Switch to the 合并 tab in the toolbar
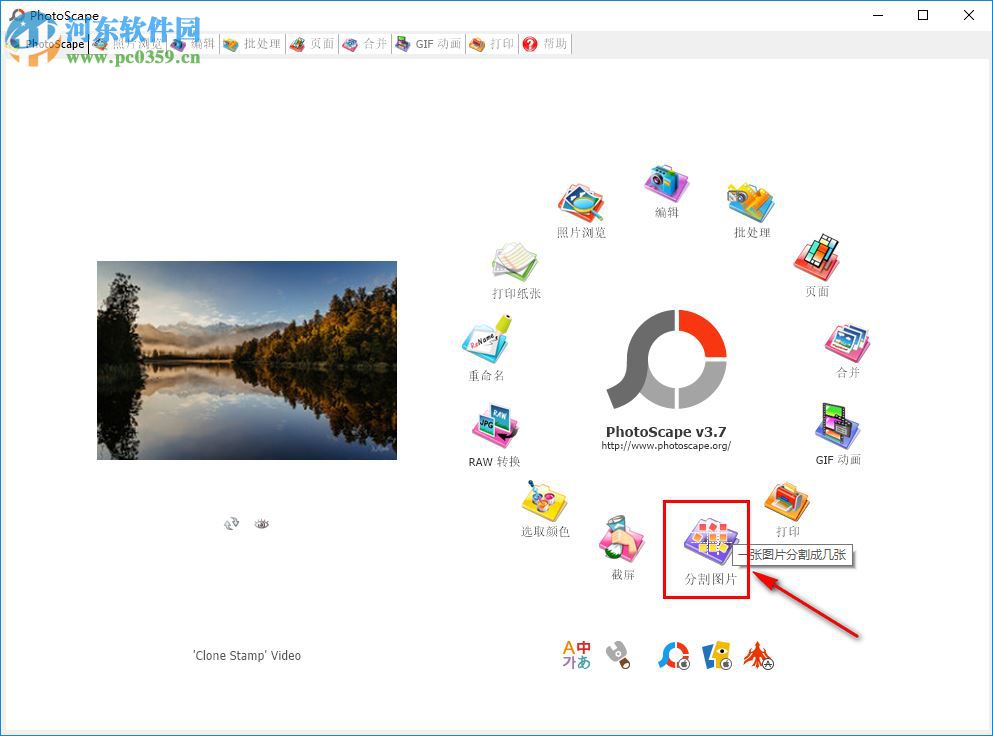Screen dimensions: 993x736 [365, 44]
